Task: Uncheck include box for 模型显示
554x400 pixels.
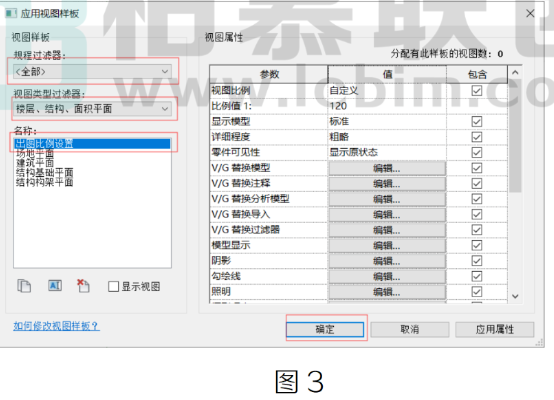Action: coord(477,245)
